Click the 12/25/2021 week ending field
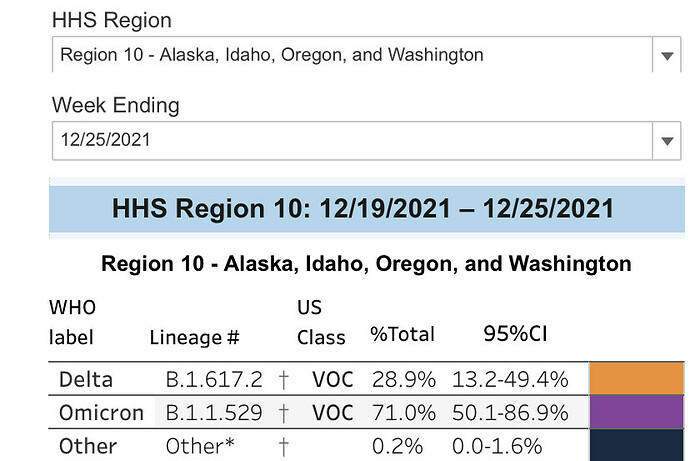Viewport: 690px width, 461px height. (x=350, y=141)
